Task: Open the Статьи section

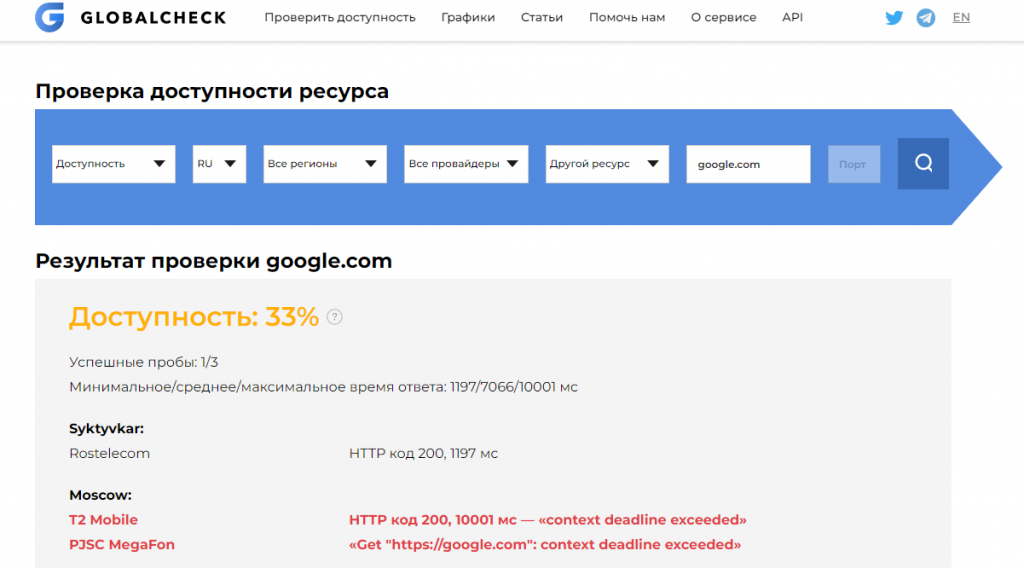Action: (x=542, y=18)
